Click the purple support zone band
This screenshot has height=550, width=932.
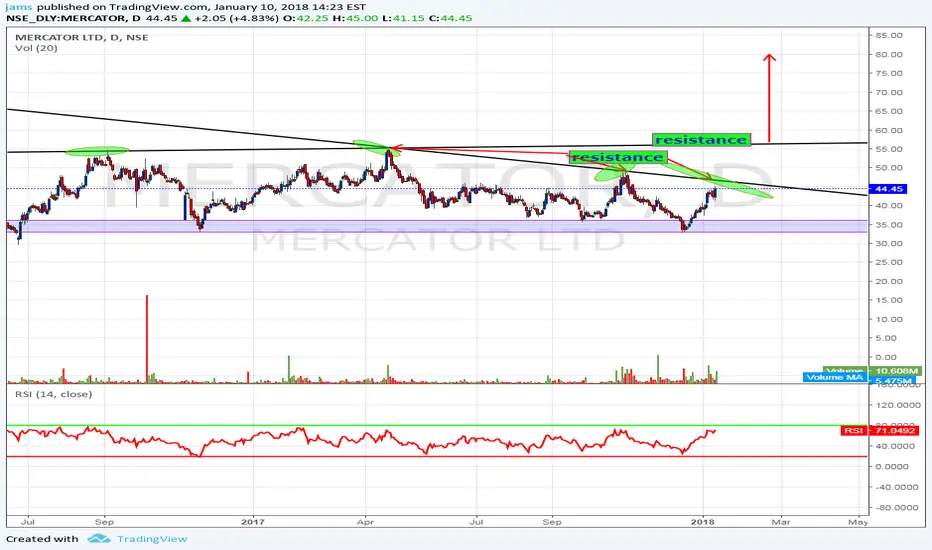click(437, 226)
